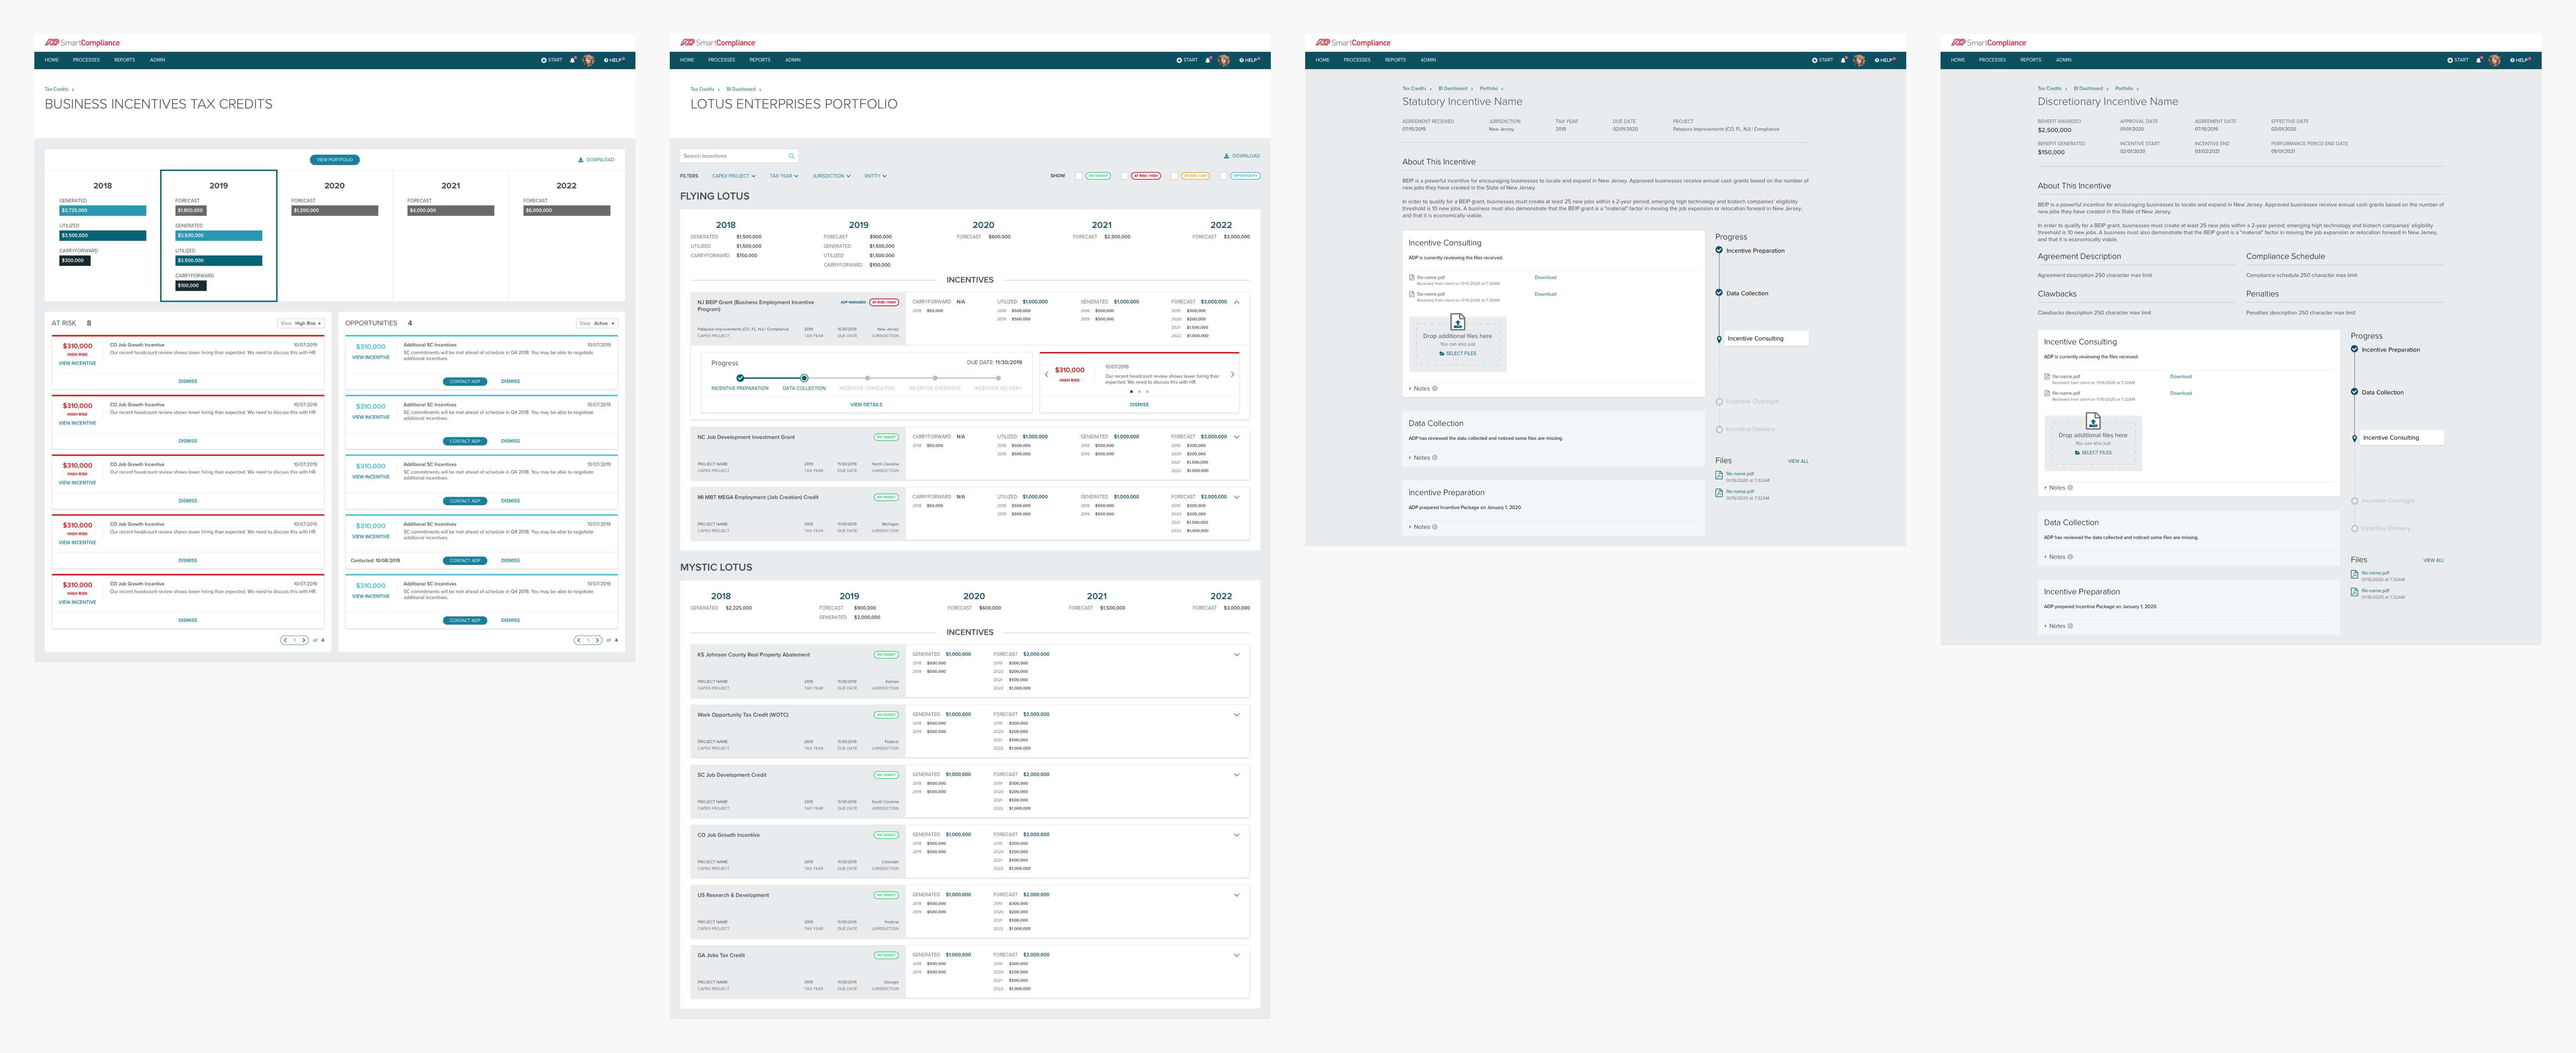Enable the On Target show checkbox
Viewport: 2576px width, 1053px height.
tap(1079, 176)
